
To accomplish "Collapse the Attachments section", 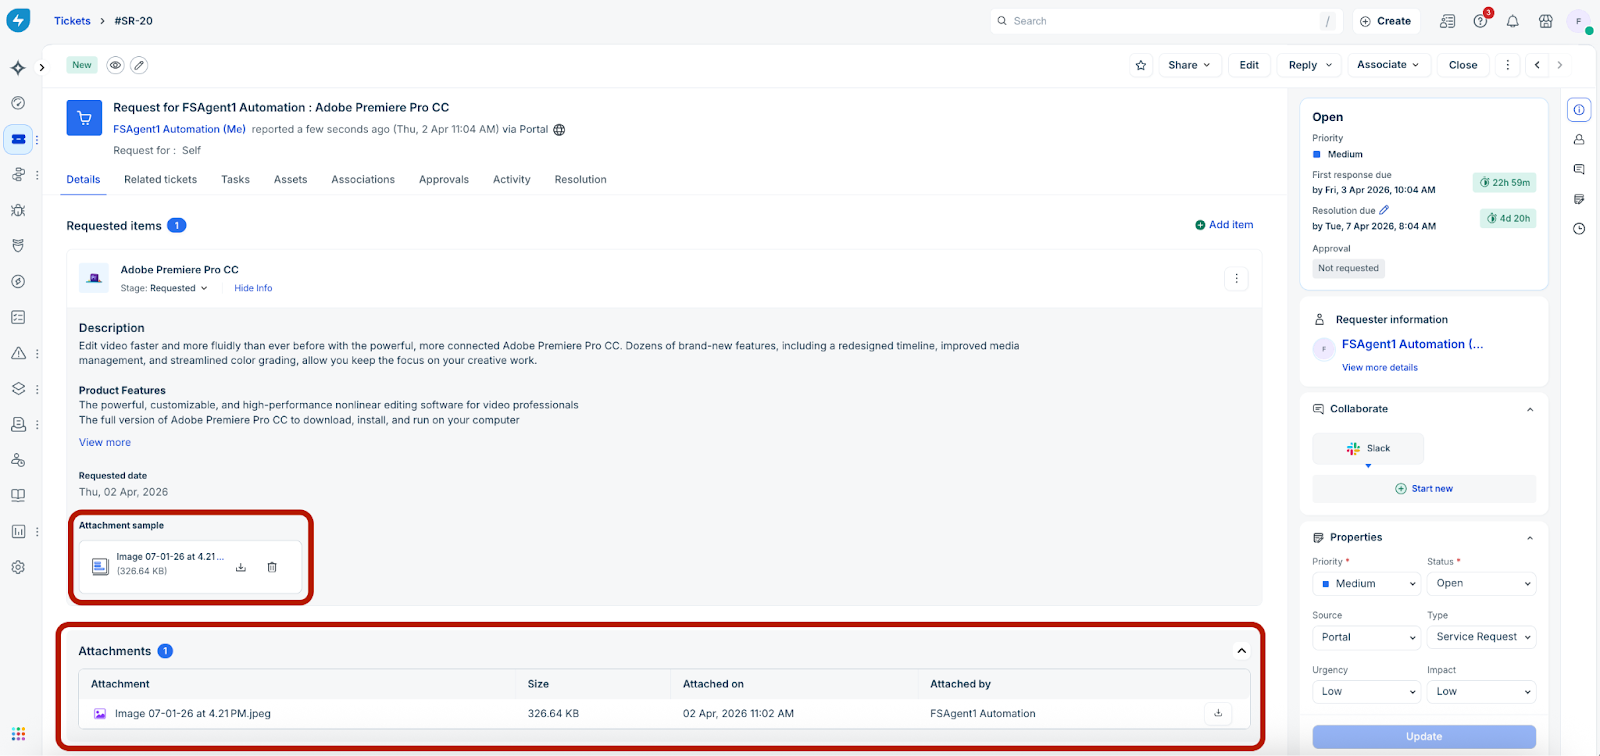I will [1241, 651].
